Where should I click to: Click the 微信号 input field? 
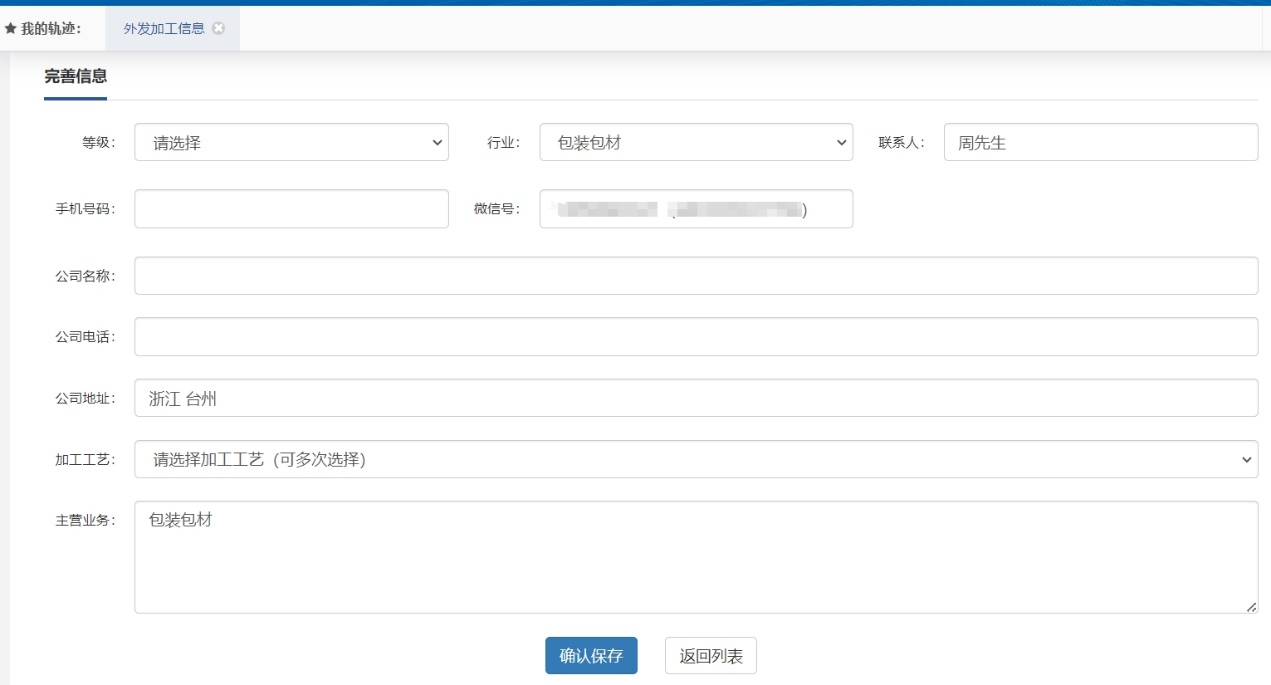click(x=696, y=209)
